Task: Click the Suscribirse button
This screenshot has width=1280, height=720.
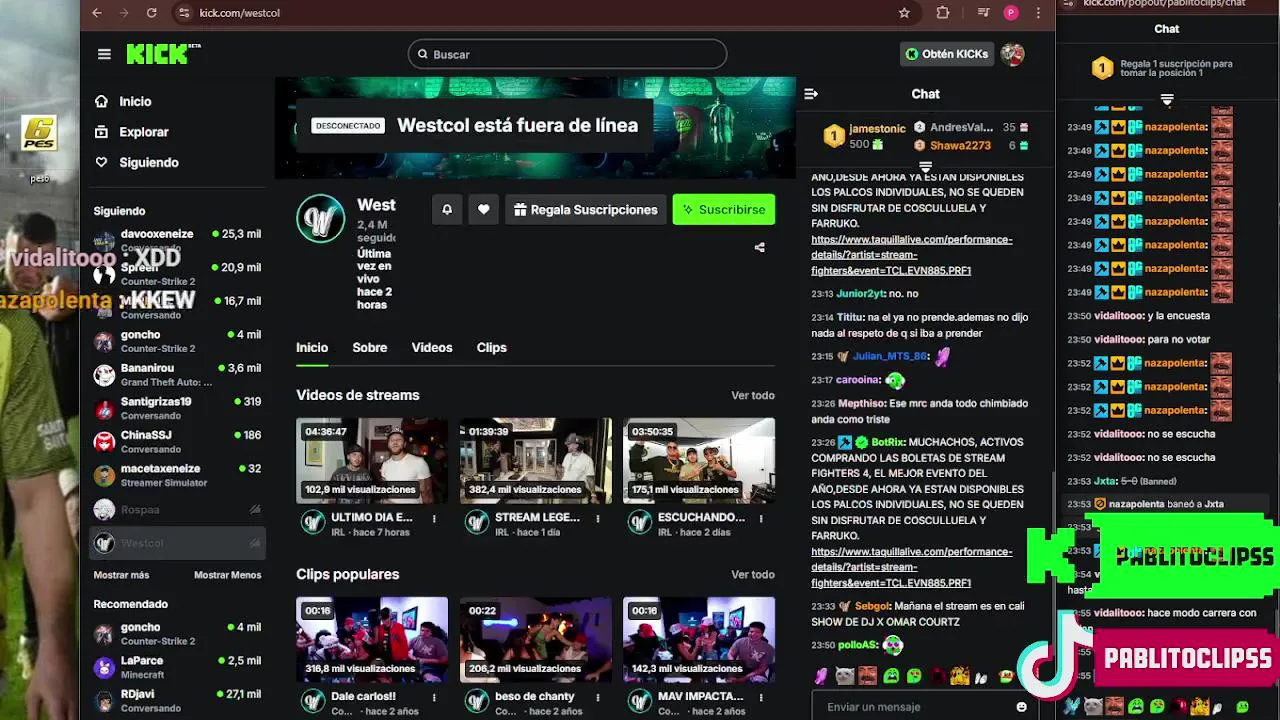Action: (x=724, y=209)
